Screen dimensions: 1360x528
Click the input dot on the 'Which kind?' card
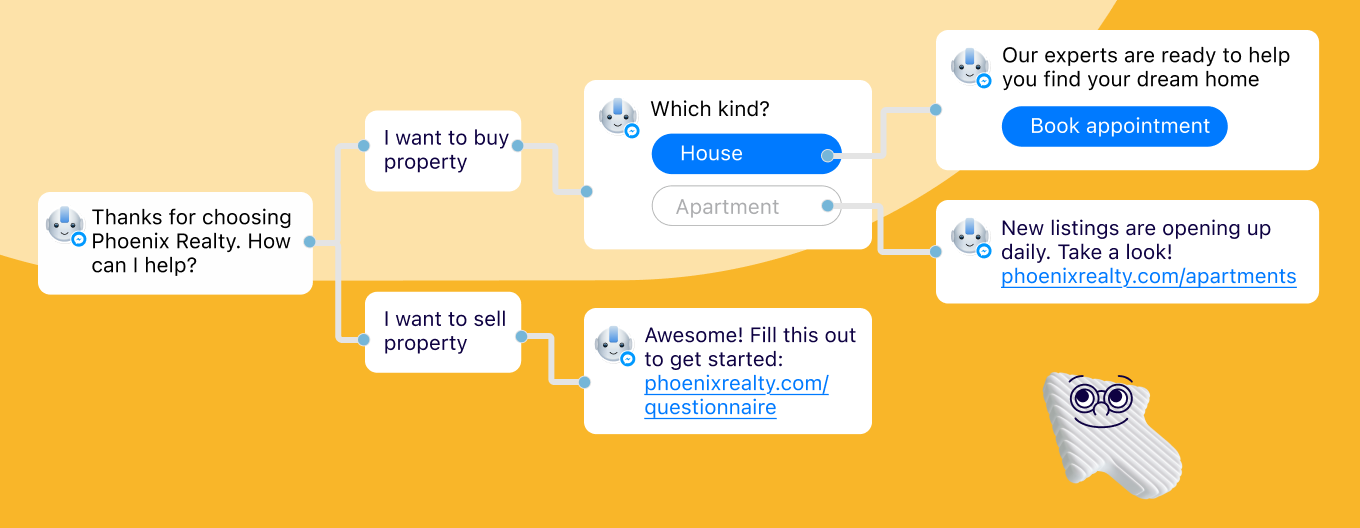pyautogui.click(x=587, y=191)
